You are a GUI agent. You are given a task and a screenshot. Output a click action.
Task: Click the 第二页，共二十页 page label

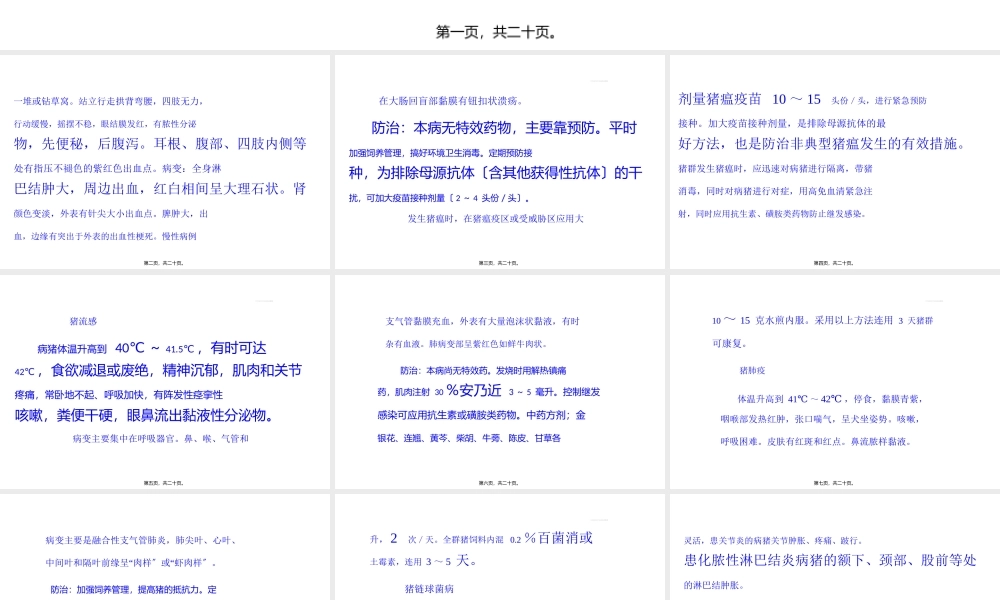pyautogui.click(x=165, y=263)
